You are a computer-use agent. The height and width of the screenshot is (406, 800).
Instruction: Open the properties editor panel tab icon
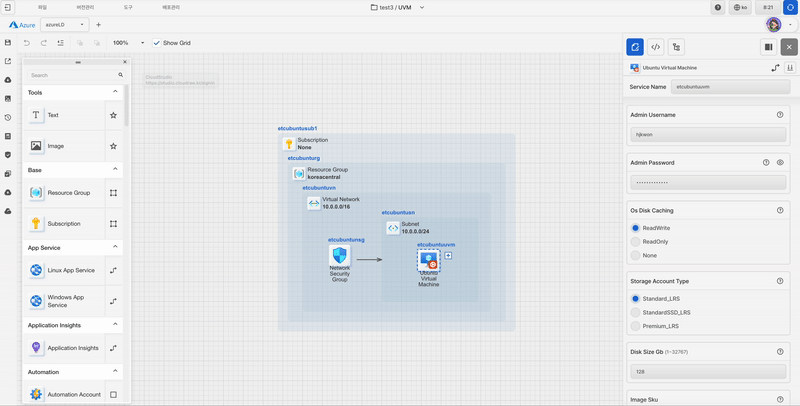click(635, 47)
